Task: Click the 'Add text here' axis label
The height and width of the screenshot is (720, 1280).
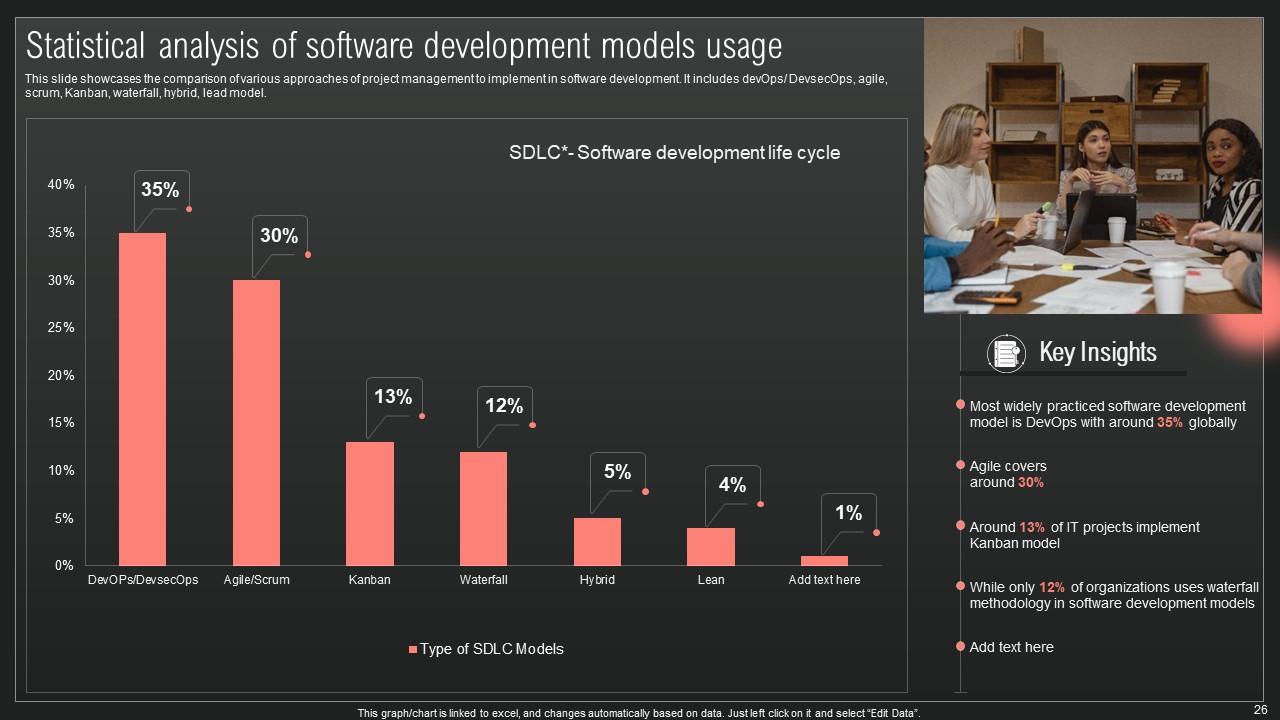Action: click(824, 580)
